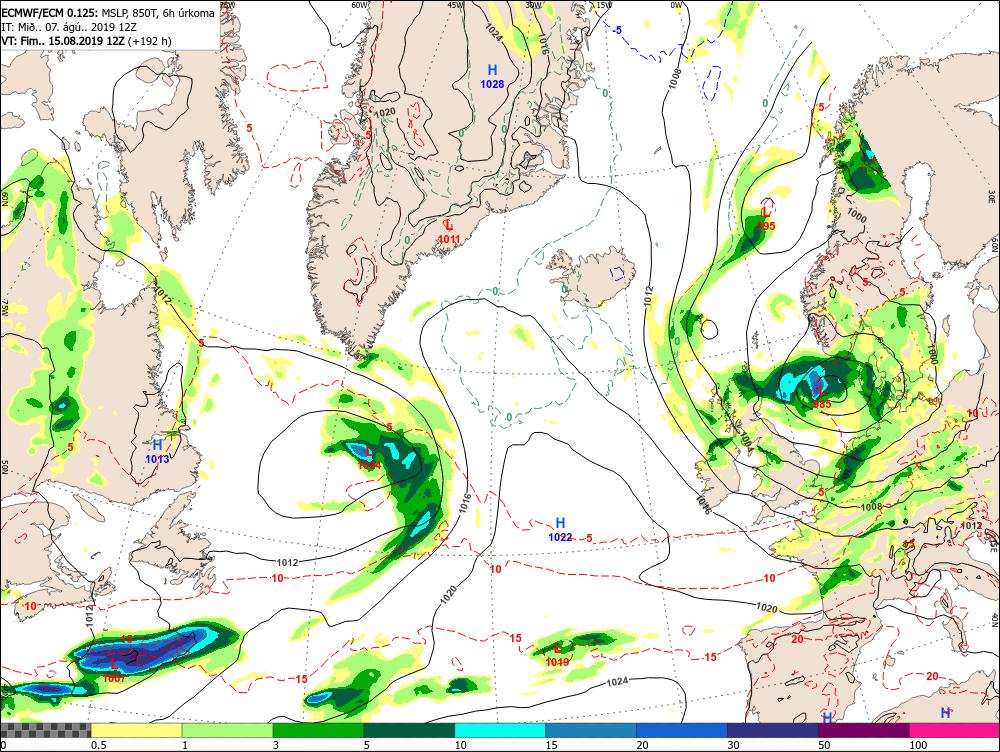Select the purple 50–100 legend swatch
Image resolution: width=1000 pixels, height=752 pixels.
coord(864,730)
